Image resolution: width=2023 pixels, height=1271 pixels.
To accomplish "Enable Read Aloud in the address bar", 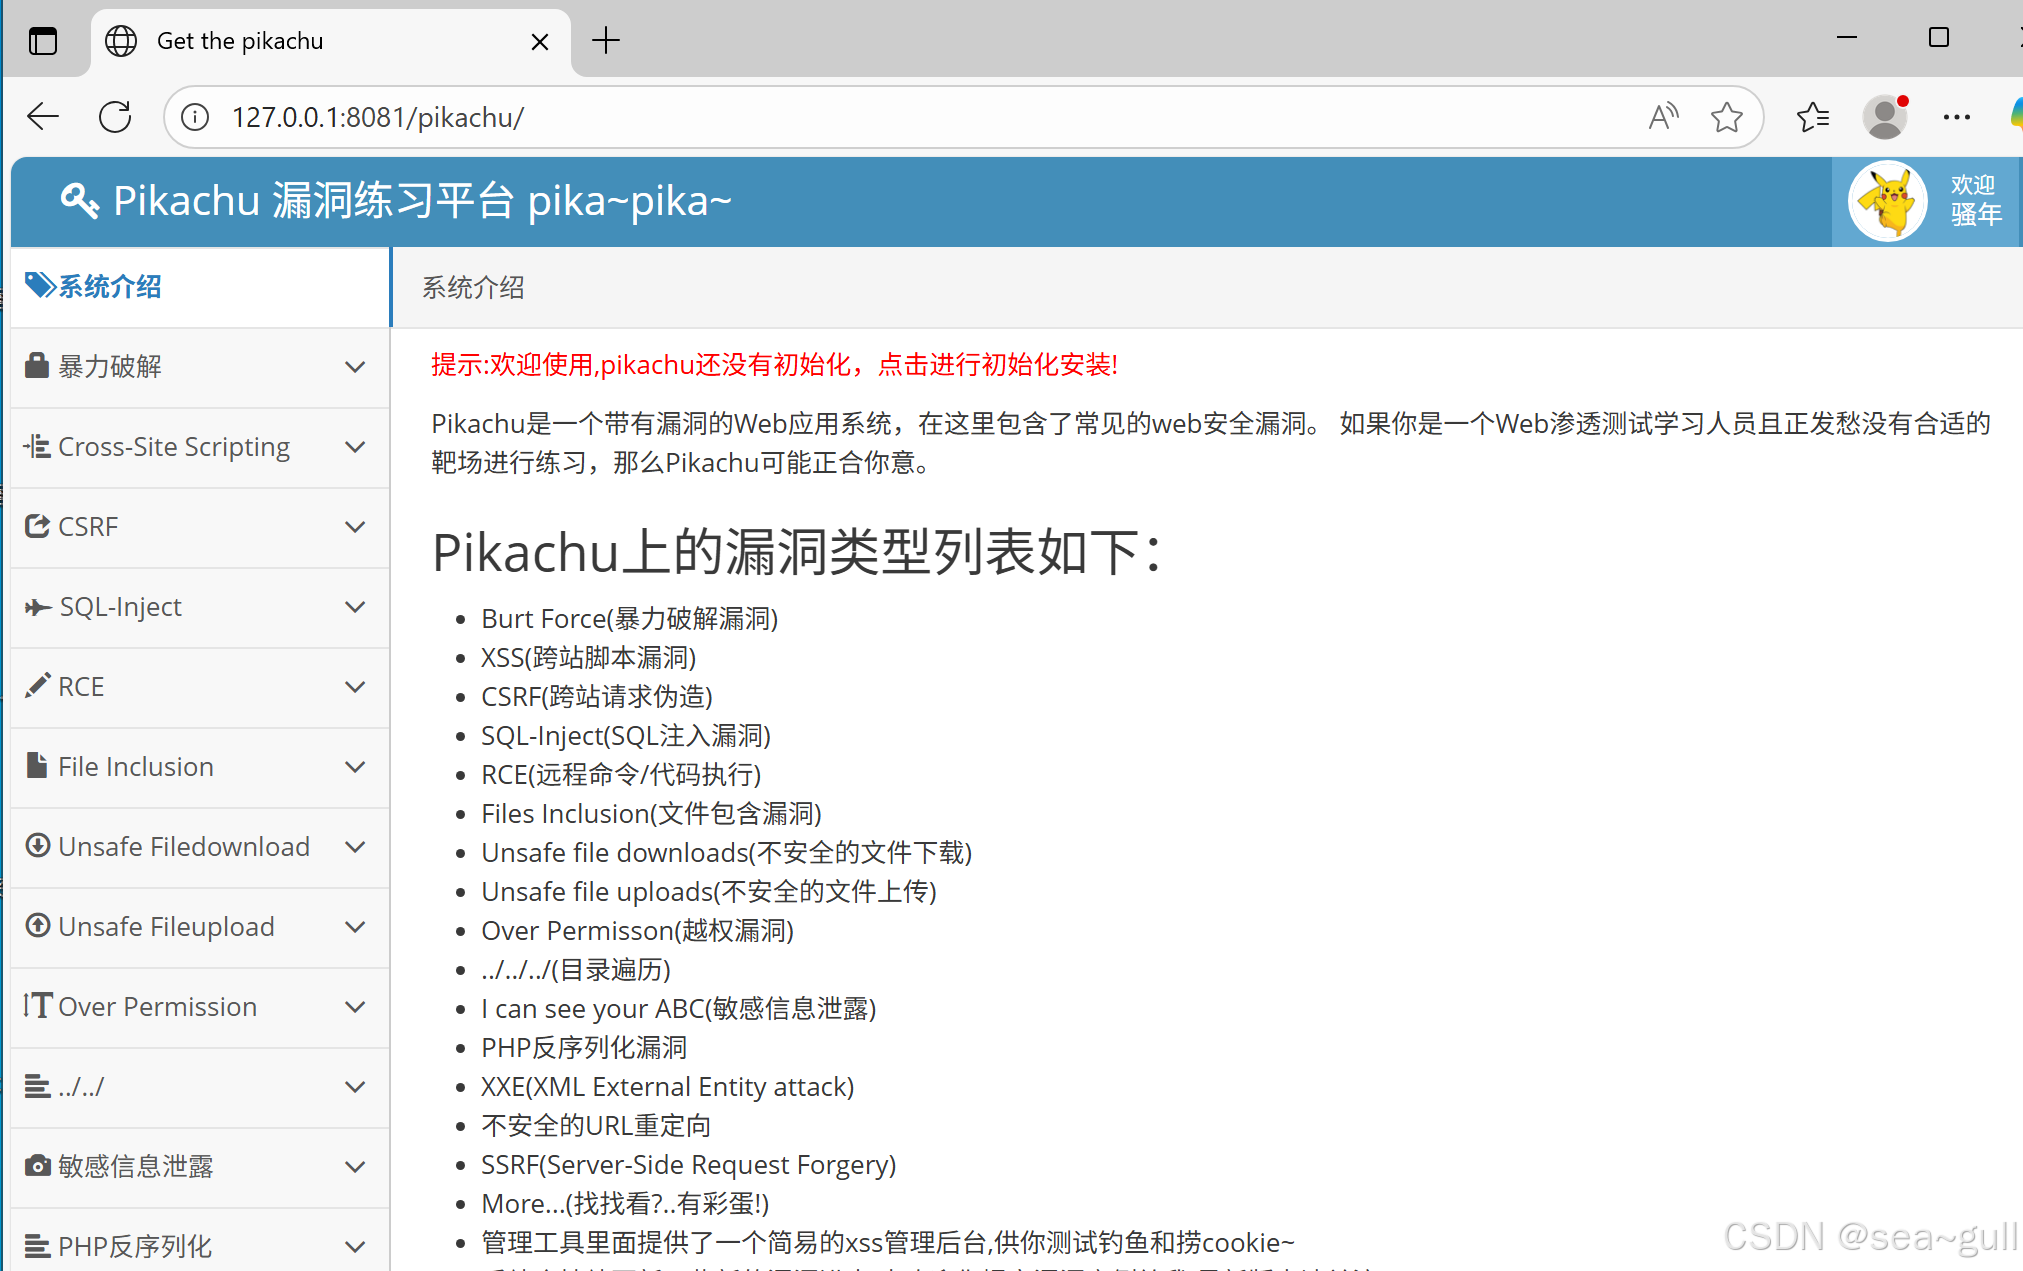I will [1663, 116].
